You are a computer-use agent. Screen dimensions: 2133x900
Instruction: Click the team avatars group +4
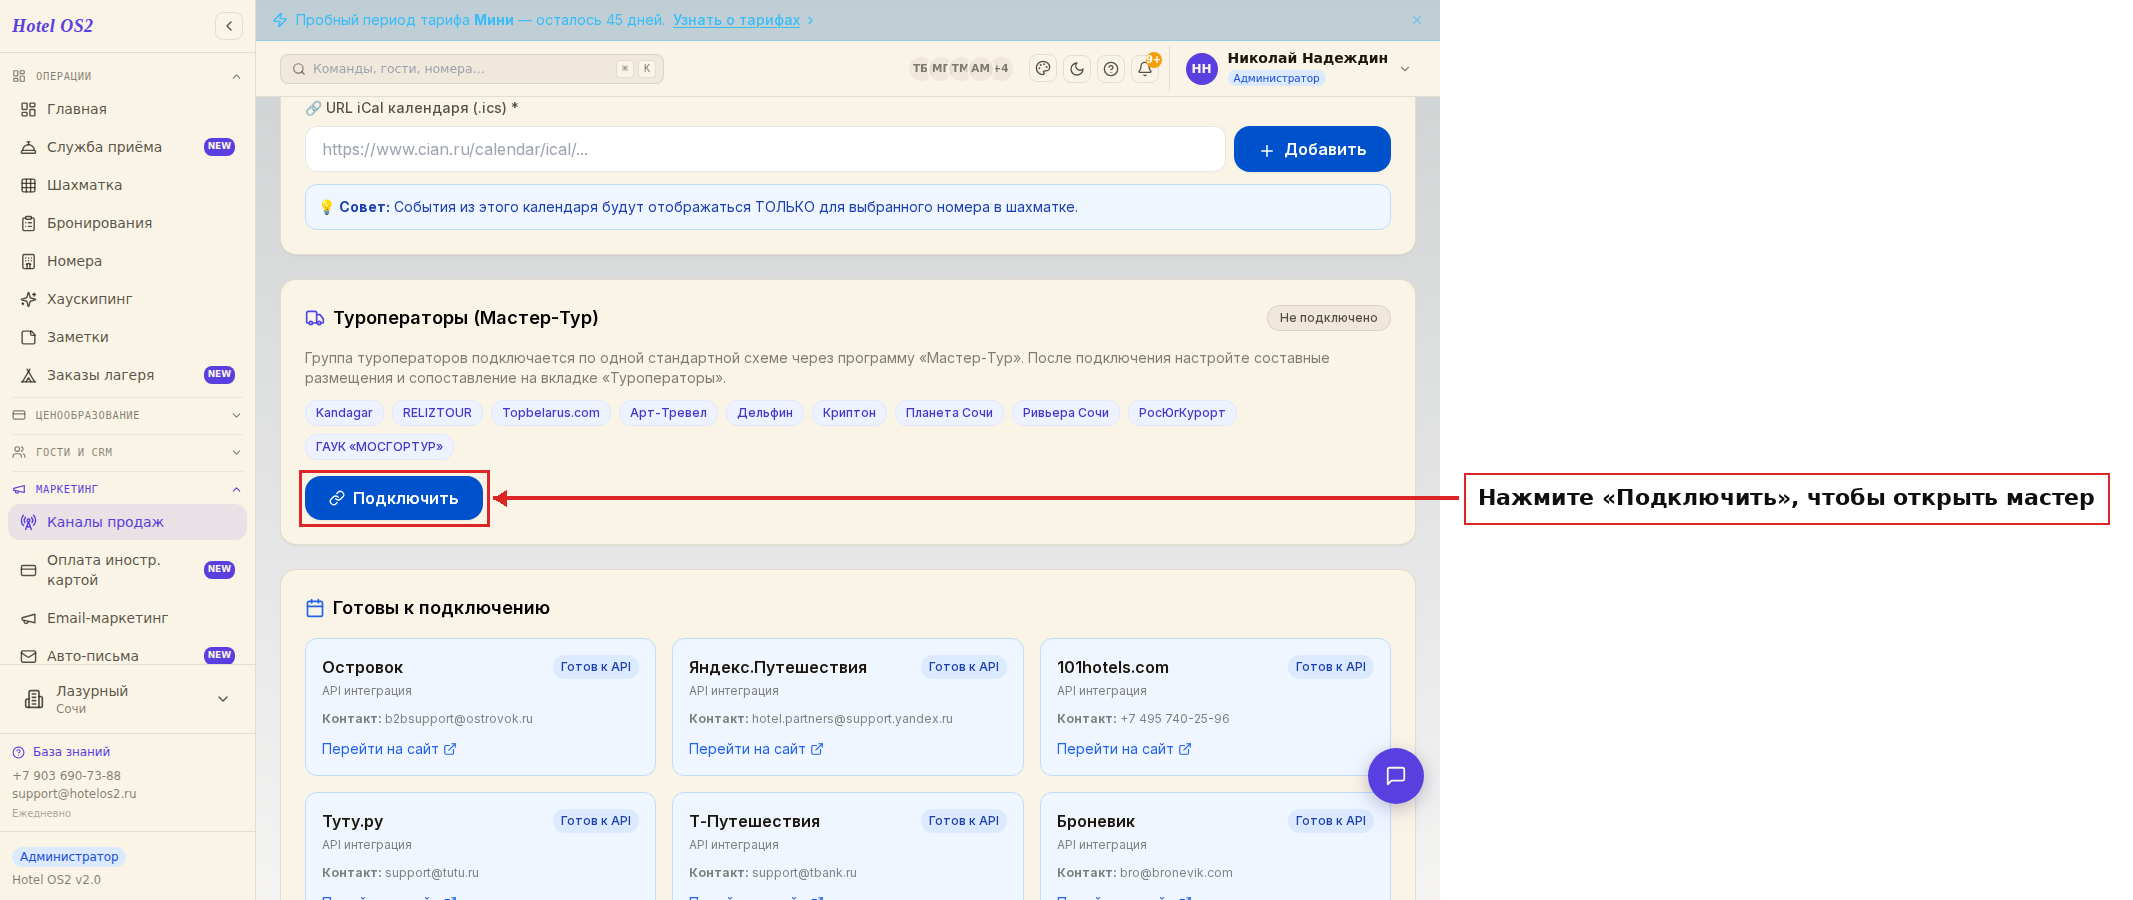click(x=960, y=68)
